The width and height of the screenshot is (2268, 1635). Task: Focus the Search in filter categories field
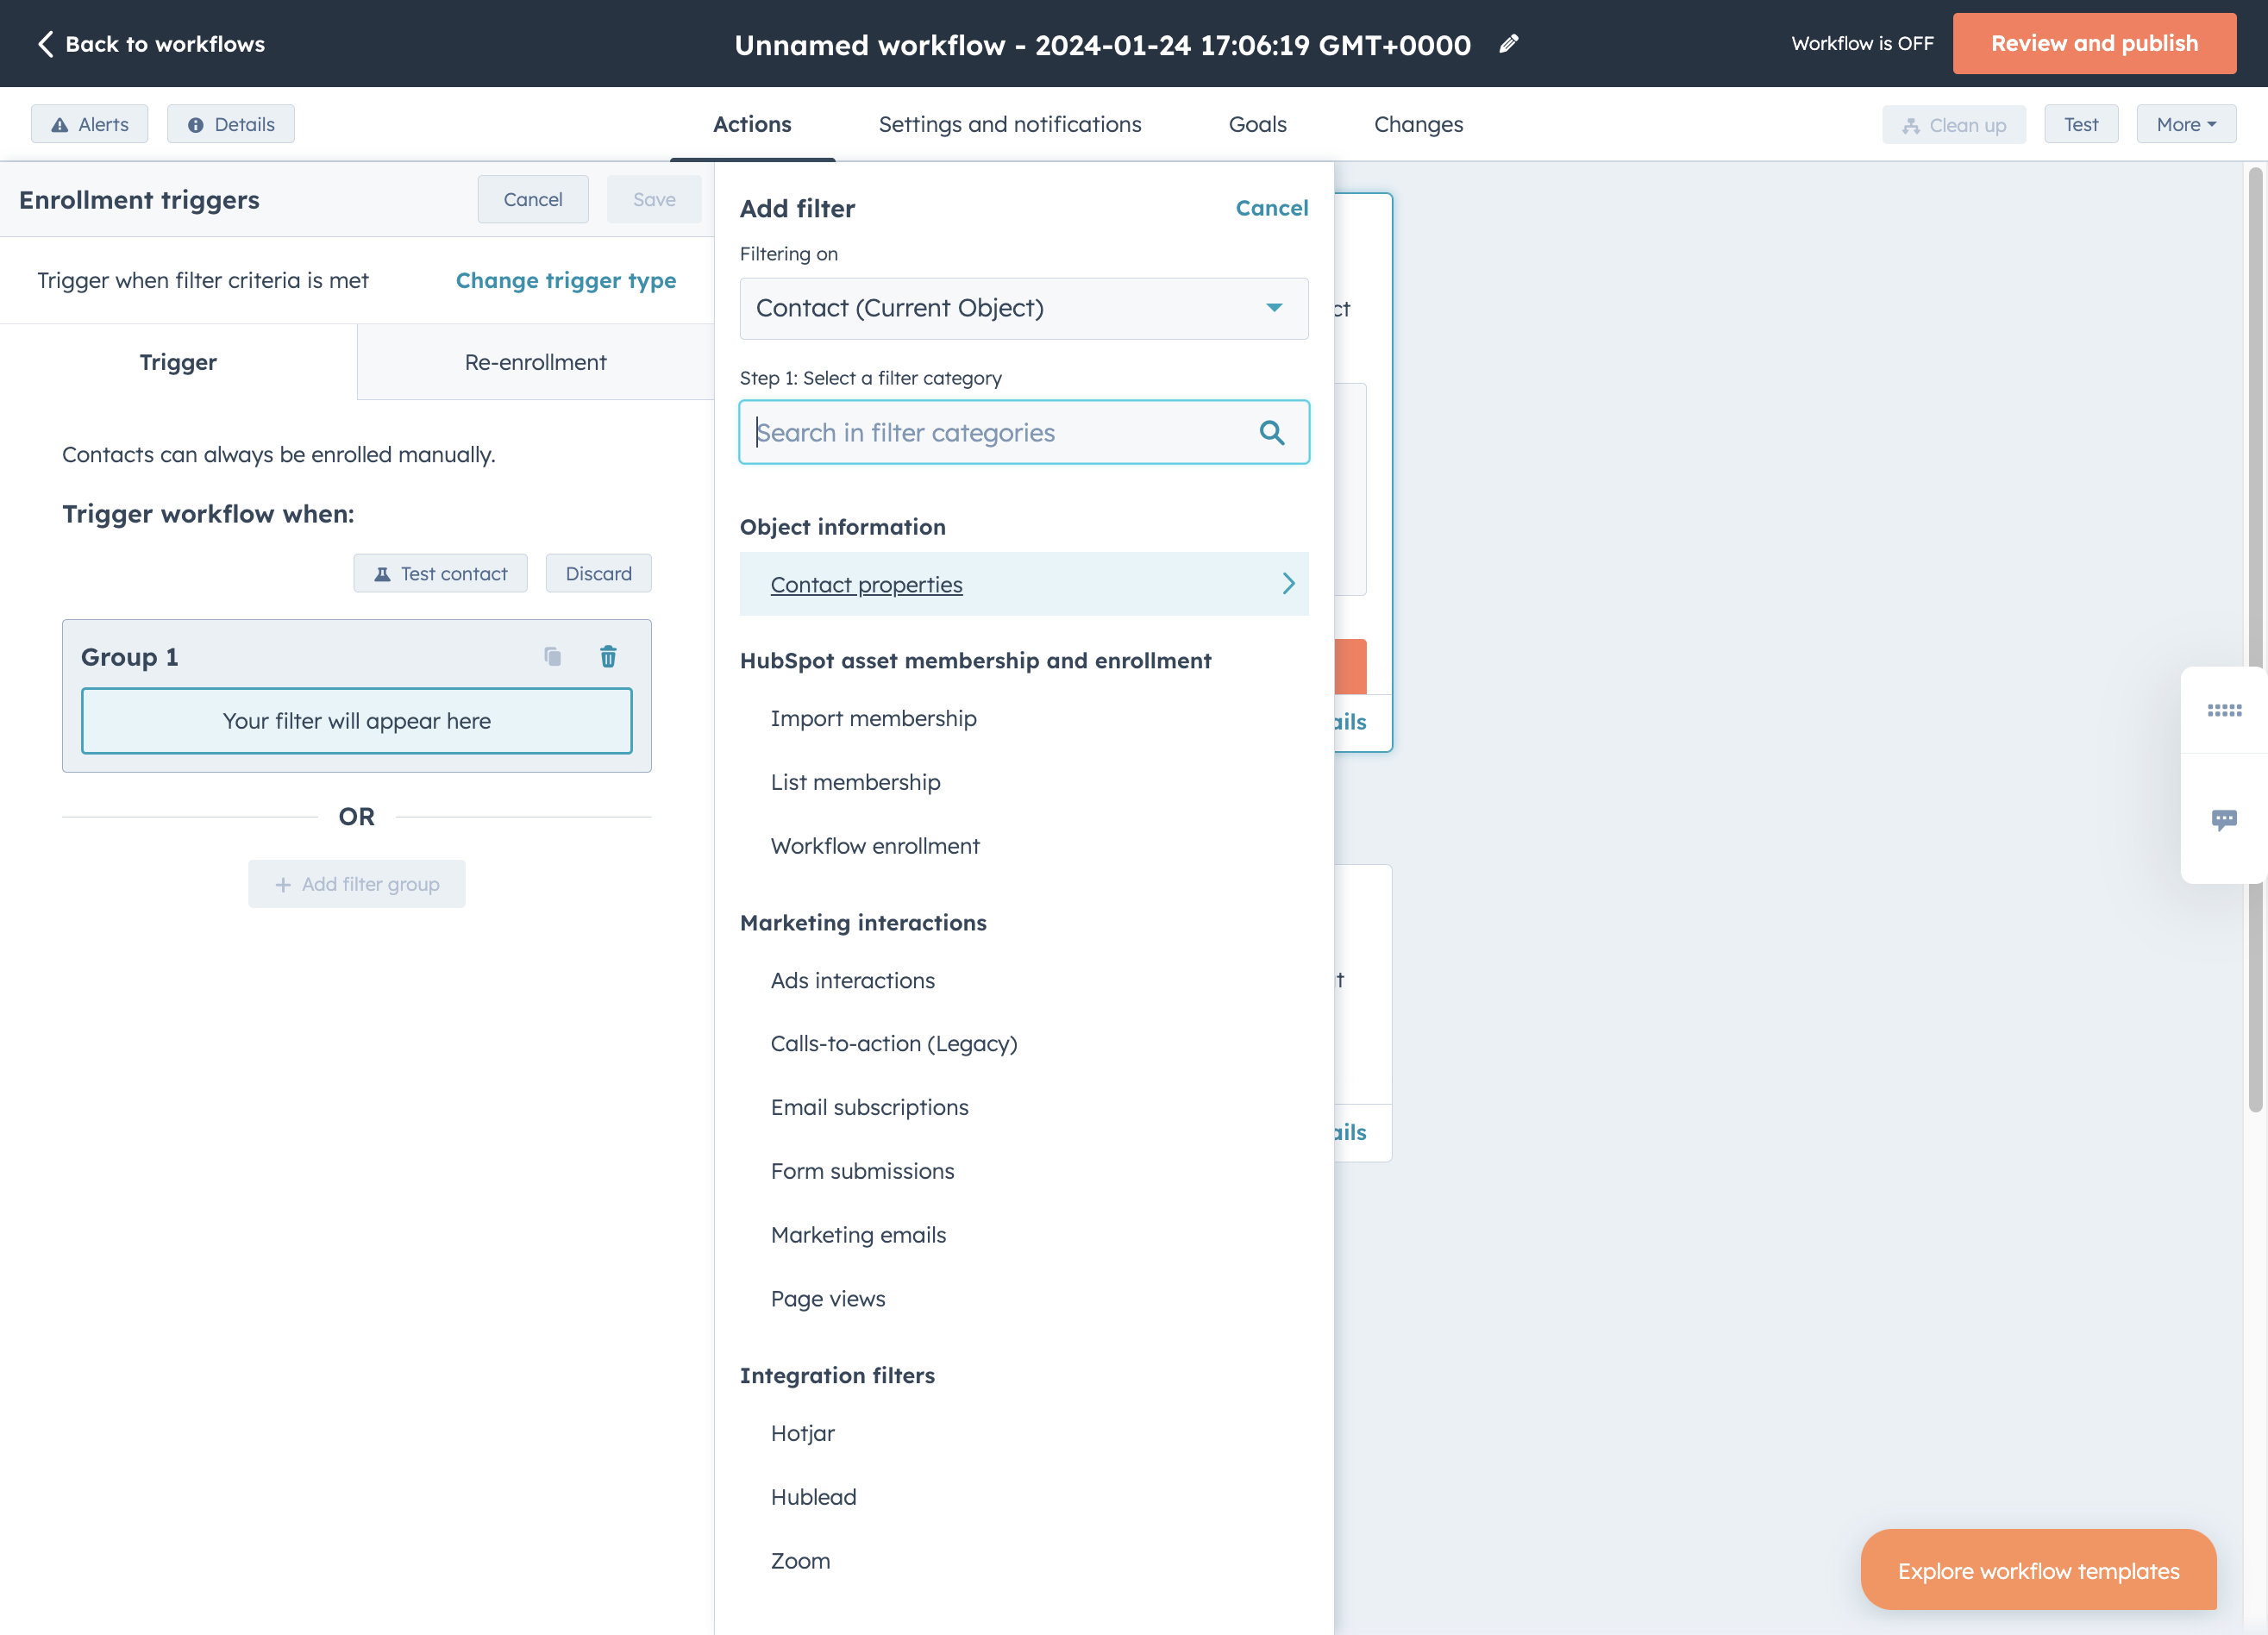tap(1023, 432)
